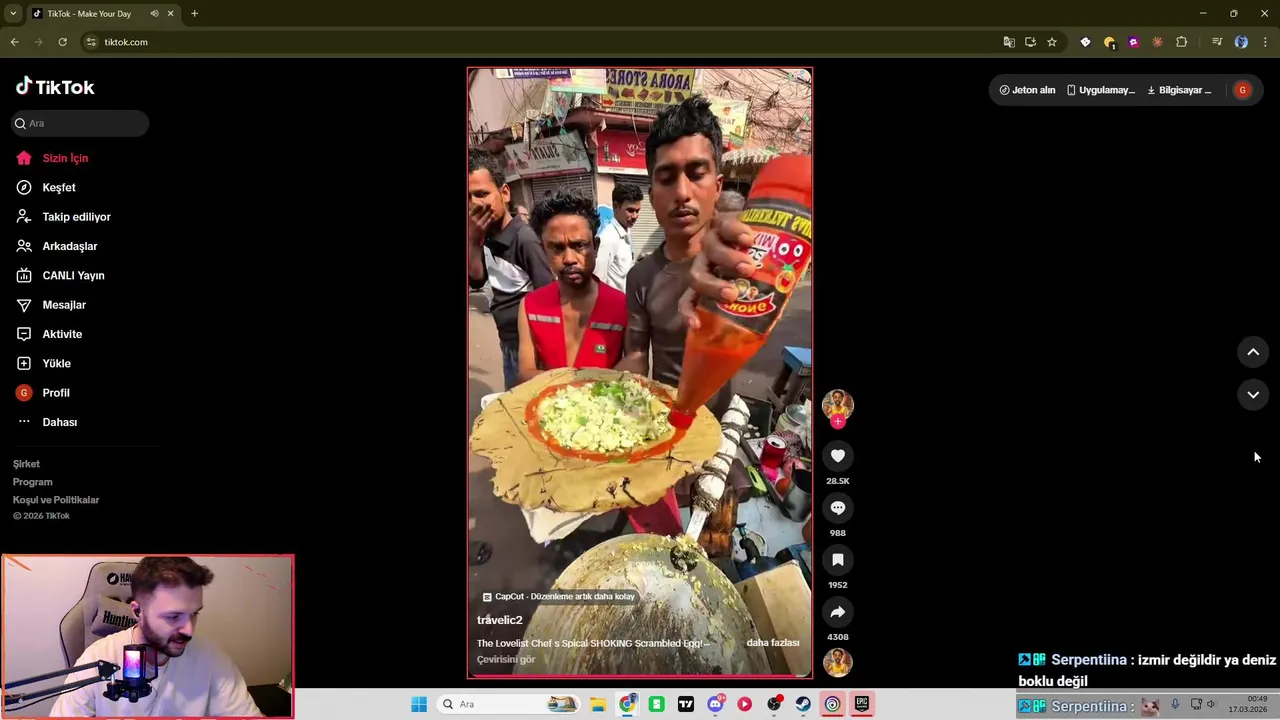Open a new browser tab
Screen dimensions: 1280x720
194,14
